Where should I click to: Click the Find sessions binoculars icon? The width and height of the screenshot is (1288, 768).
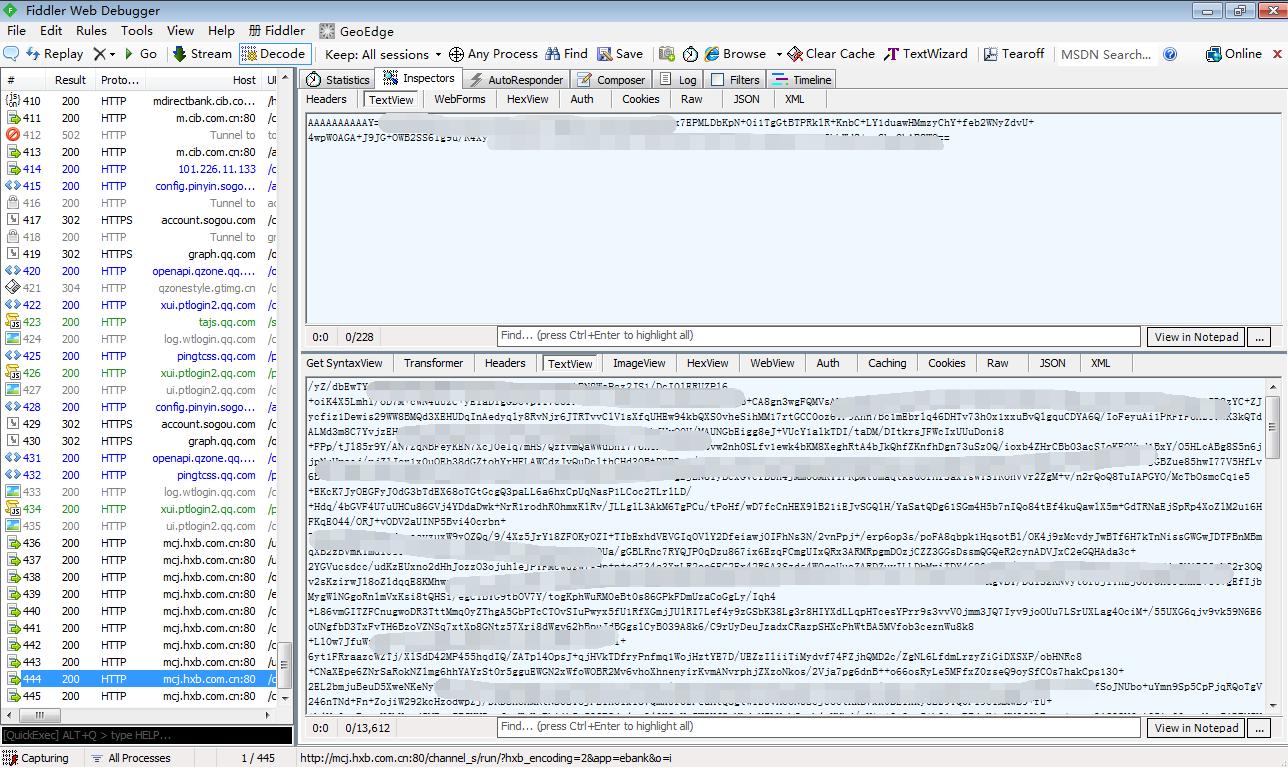point(566,54)
